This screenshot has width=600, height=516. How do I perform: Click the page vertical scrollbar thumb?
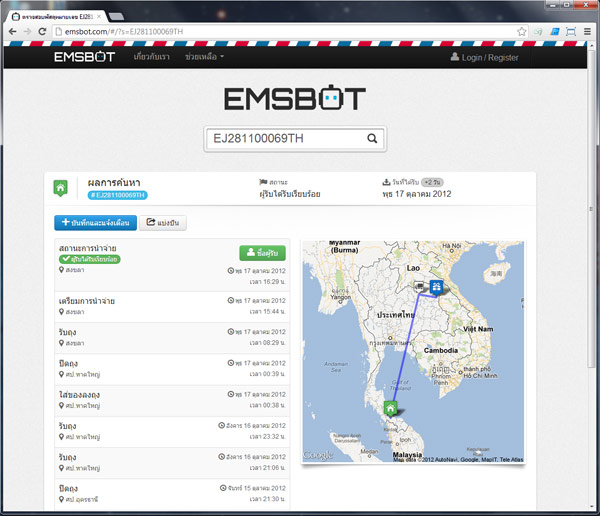pyautogui.click(x=591, y=209)
